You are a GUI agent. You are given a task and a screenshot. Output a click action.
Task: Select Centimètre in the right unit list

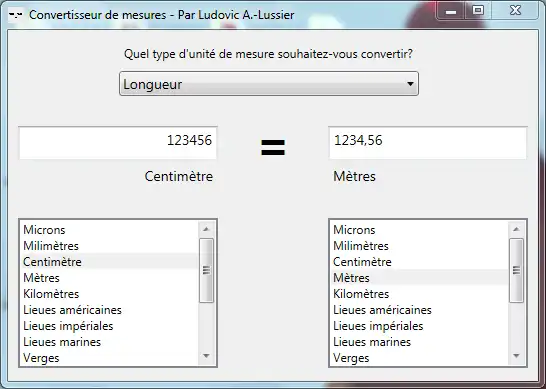pos(419,262)
